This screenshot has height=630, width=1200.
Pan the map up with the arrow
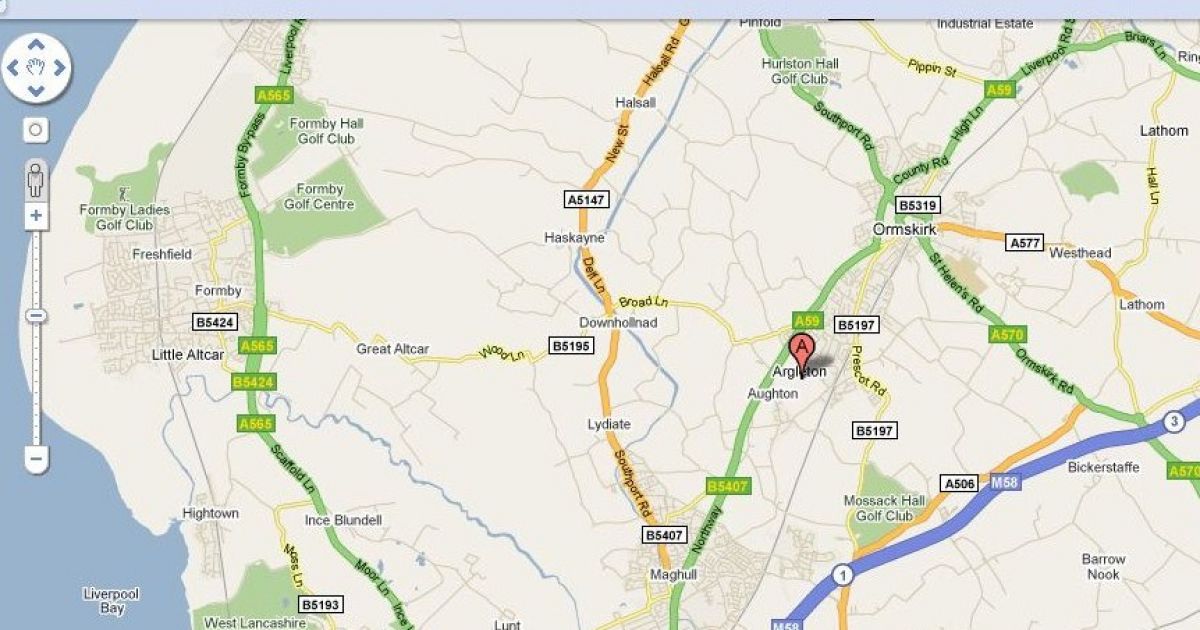(36, 46)
